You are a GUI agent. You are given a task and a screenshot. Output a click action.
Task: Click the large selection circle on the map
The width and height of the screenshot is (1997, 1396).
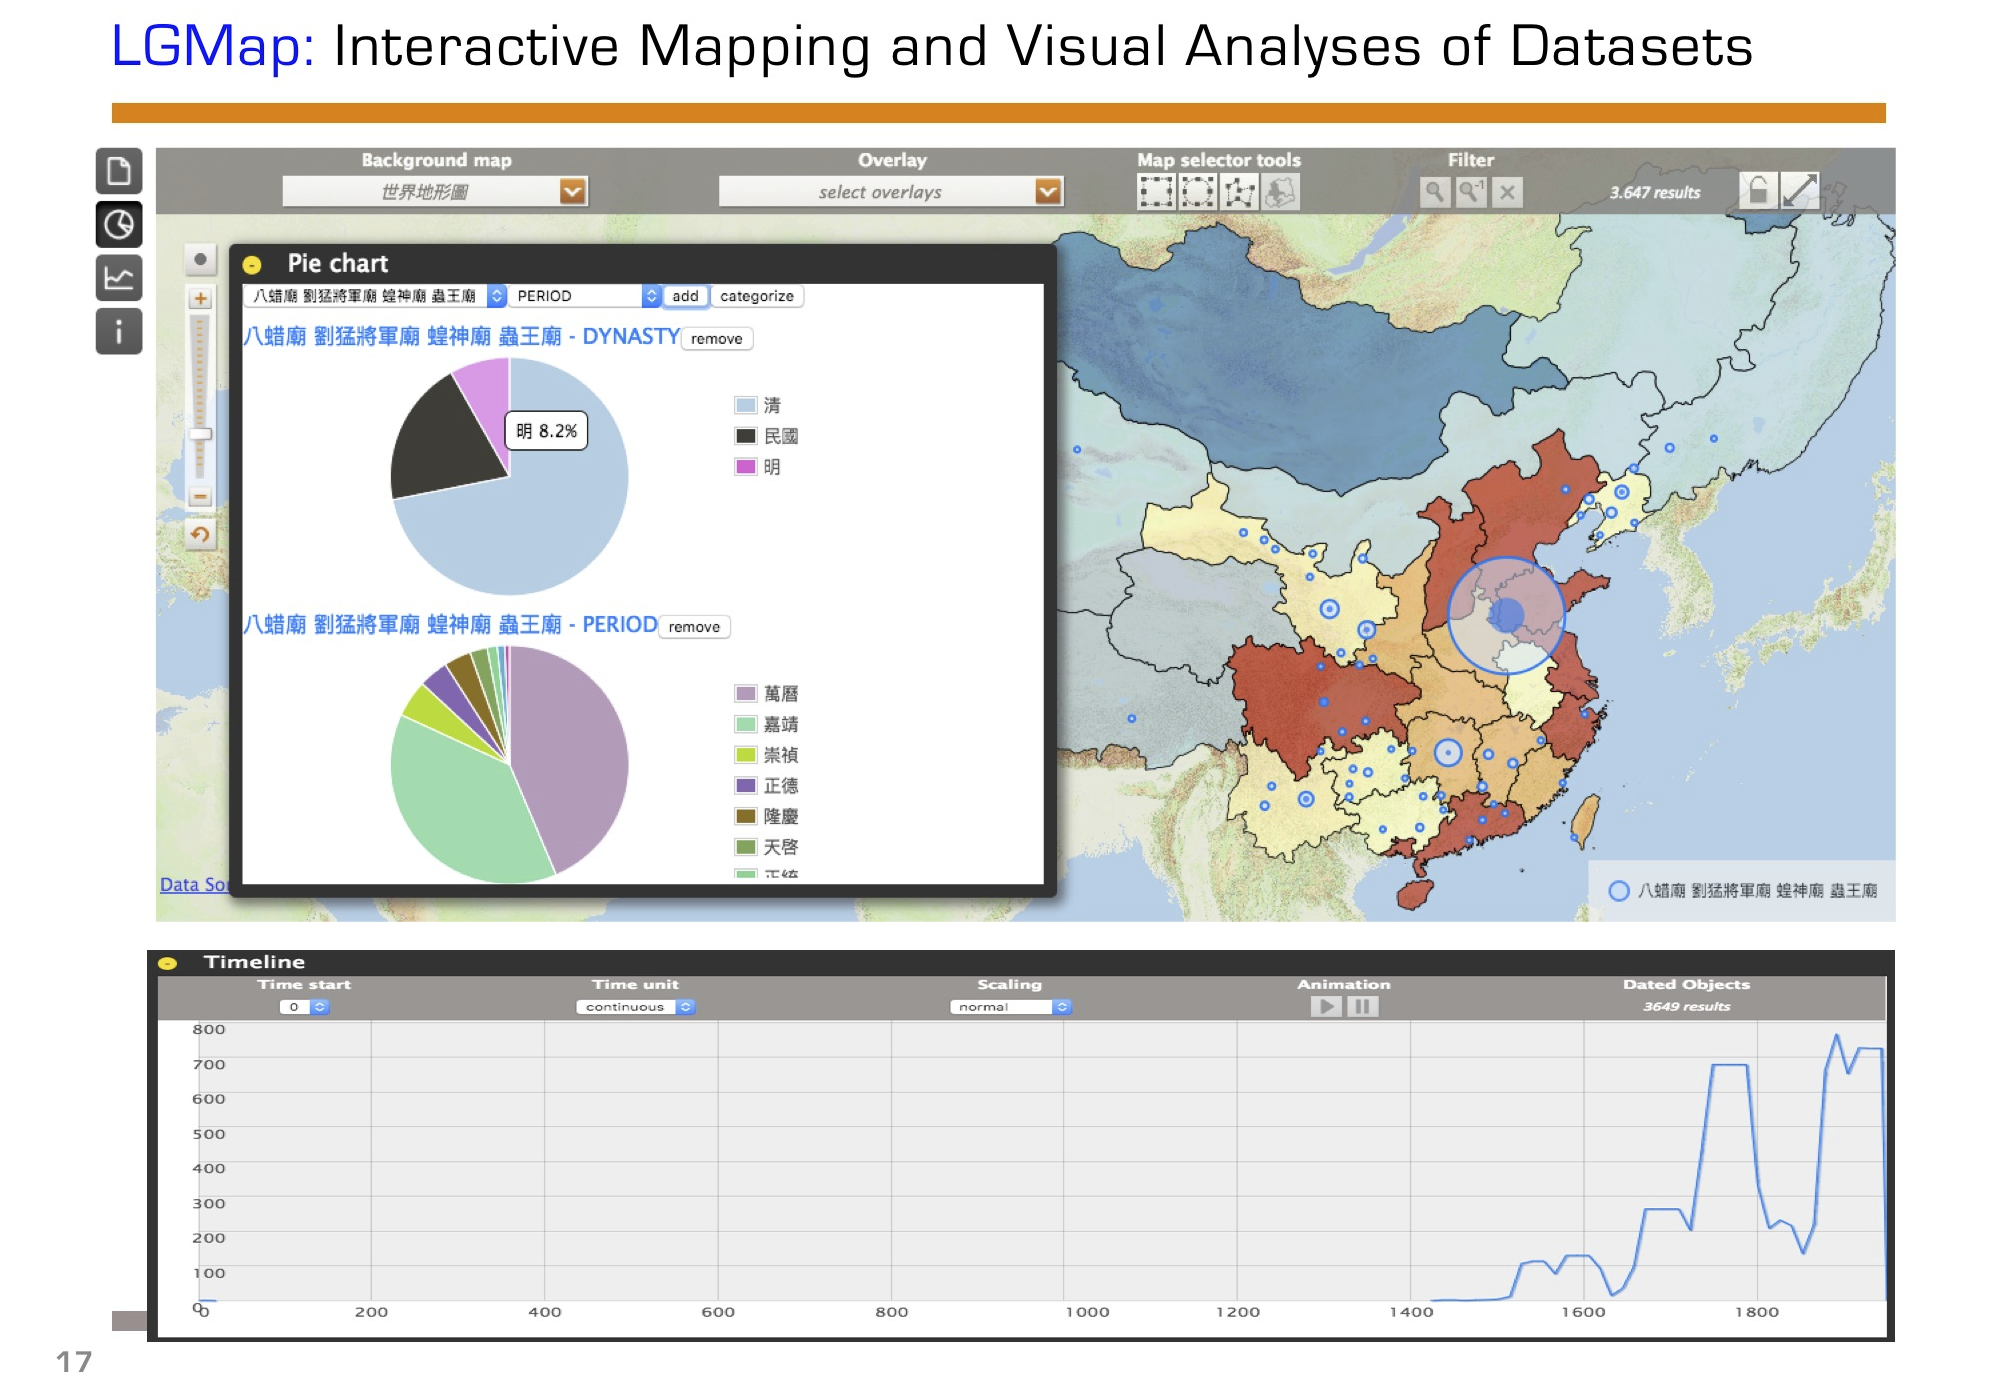[1506, 615]
